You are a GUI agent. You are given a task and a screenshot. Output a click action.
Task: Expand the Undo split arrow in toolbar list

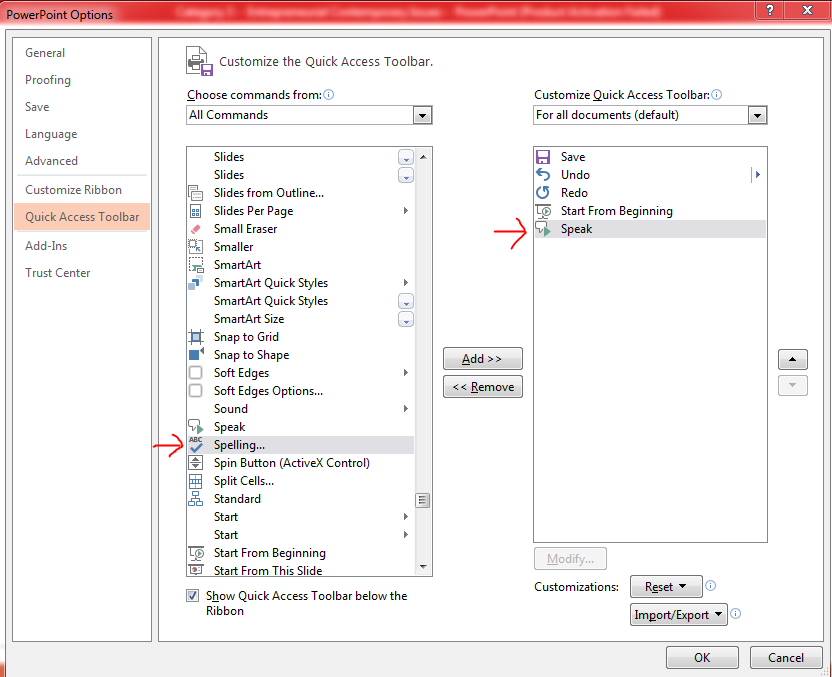point(758,175)
